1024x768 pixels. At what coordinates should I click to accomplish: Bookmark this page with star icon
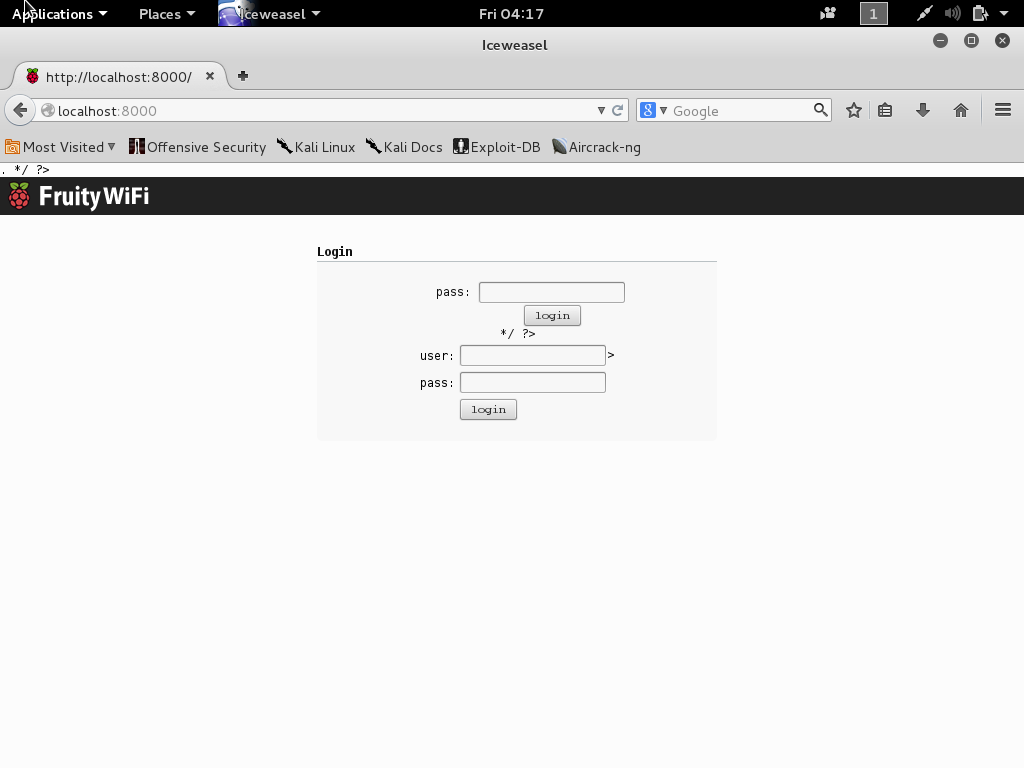tap(853, 111)
